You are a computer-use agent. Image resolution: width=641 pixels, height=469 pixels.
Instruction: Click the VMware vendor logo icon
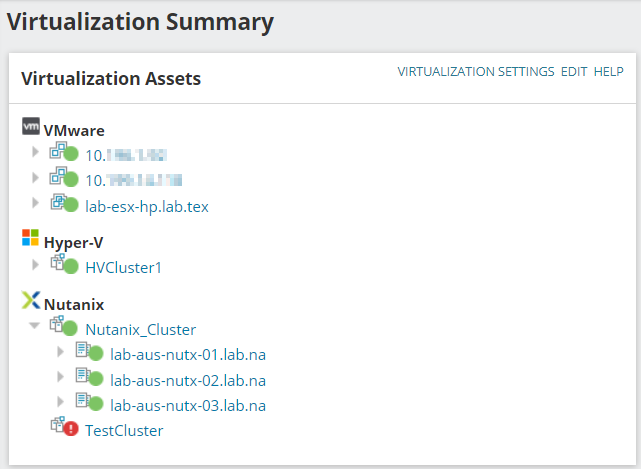pos(31,129)
